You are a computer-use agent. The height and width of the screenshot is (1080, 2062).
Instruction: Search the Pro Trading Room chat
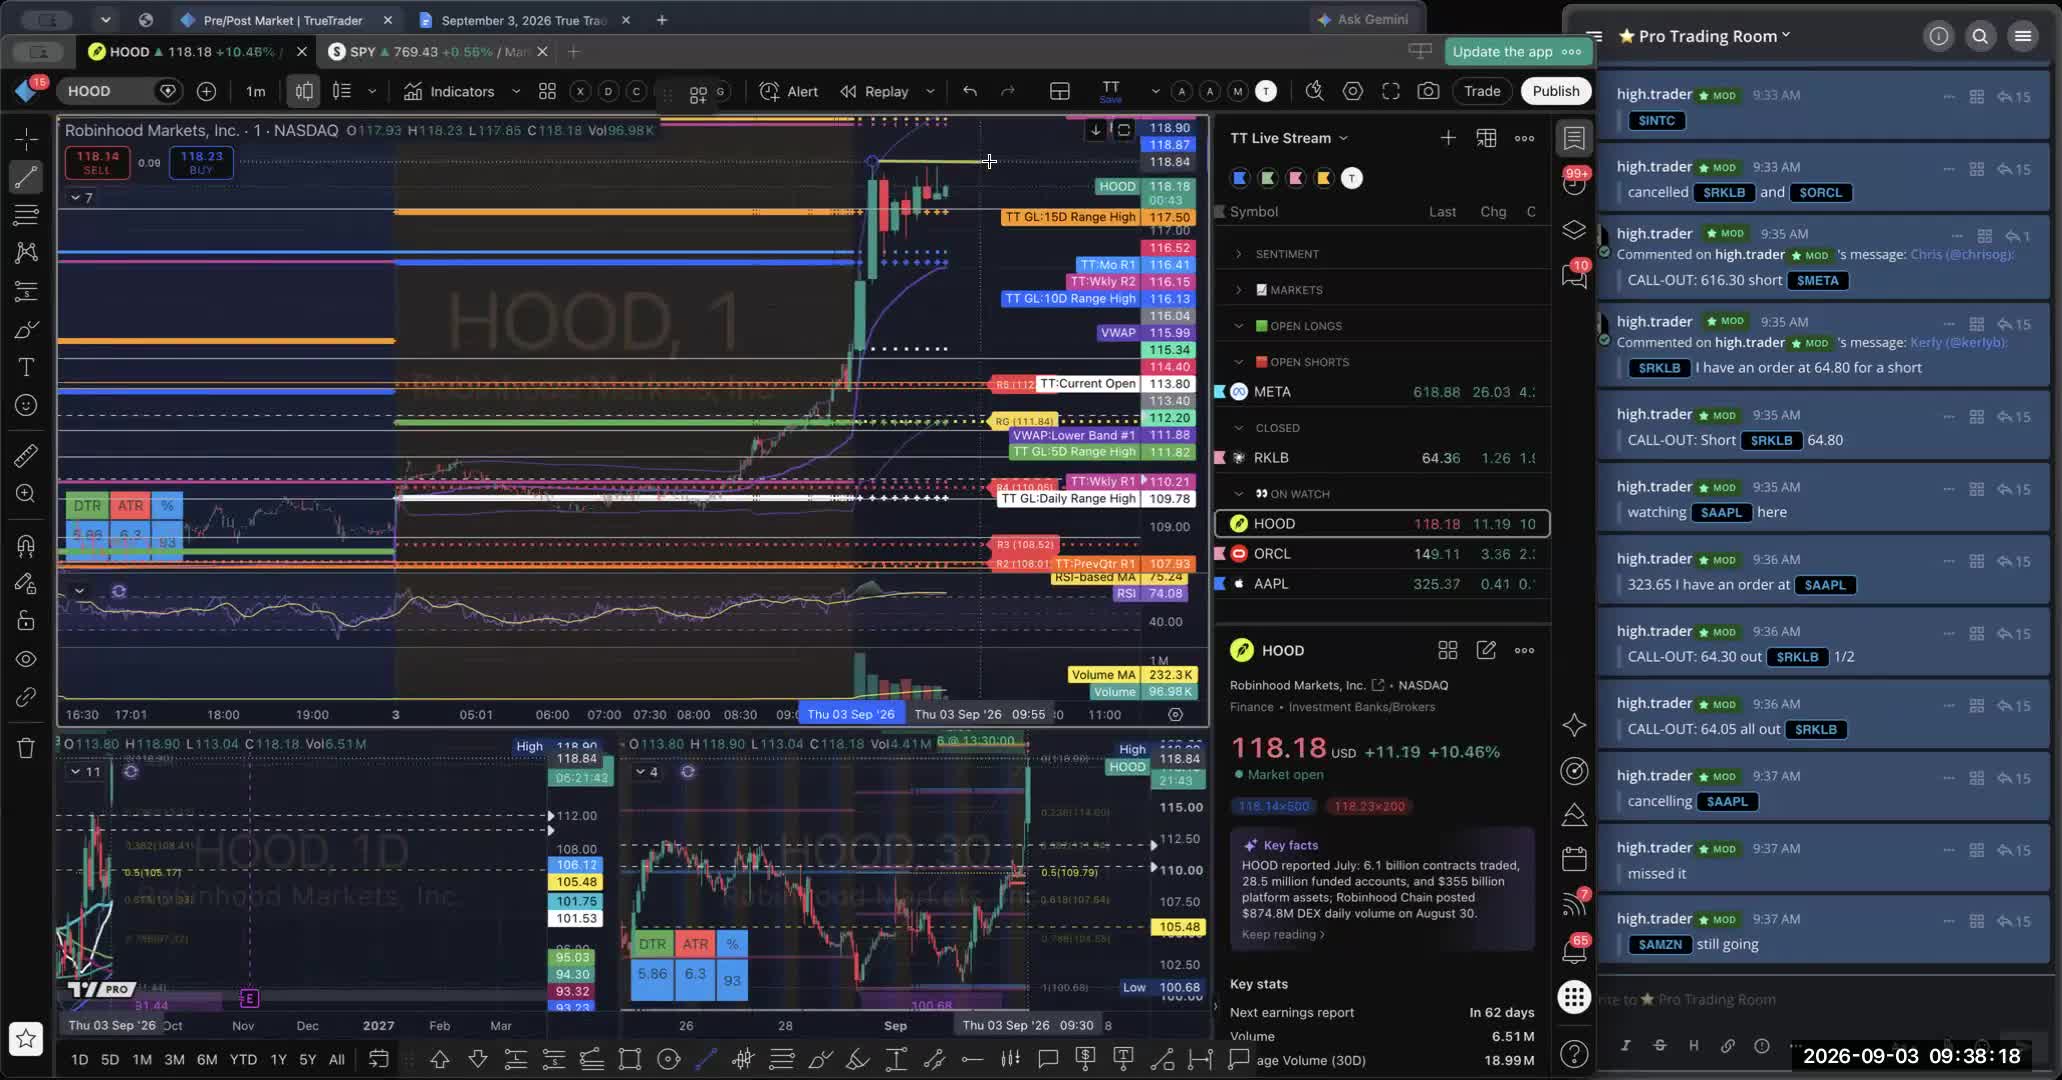1980,37
